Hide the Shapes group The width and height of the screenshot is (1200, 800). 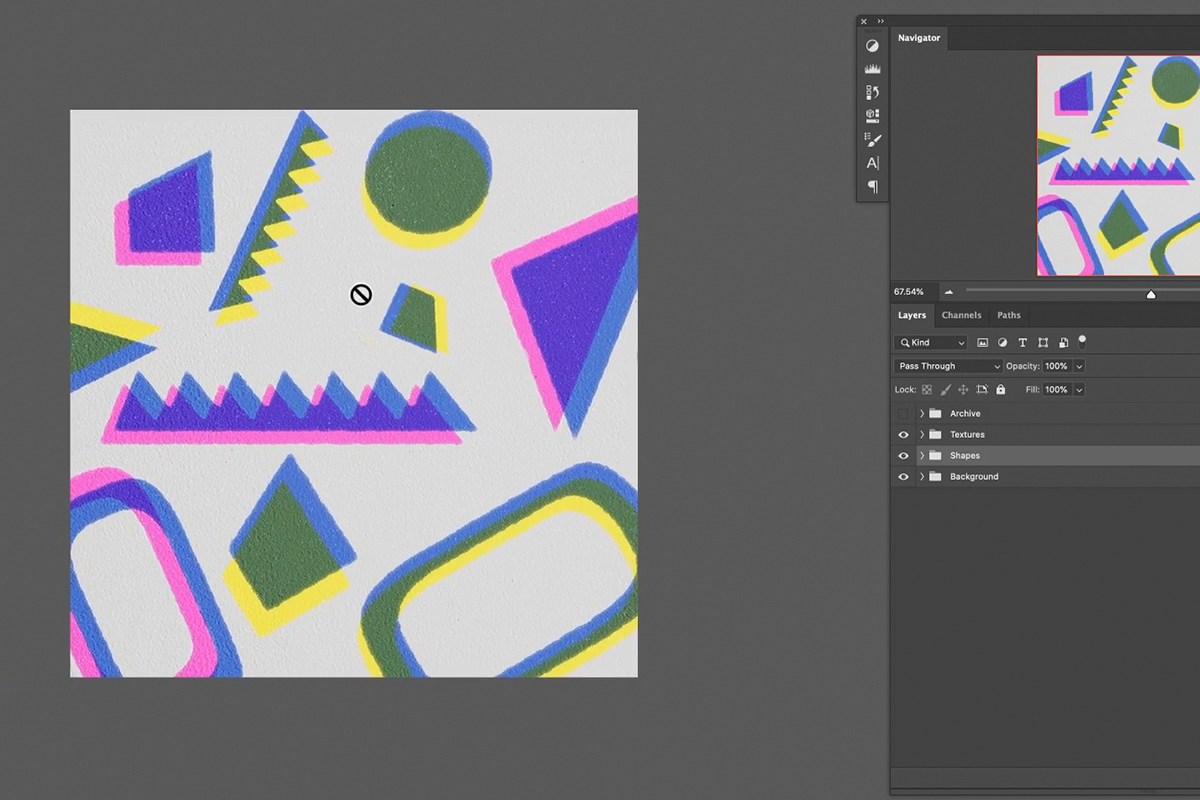(903, 456)
